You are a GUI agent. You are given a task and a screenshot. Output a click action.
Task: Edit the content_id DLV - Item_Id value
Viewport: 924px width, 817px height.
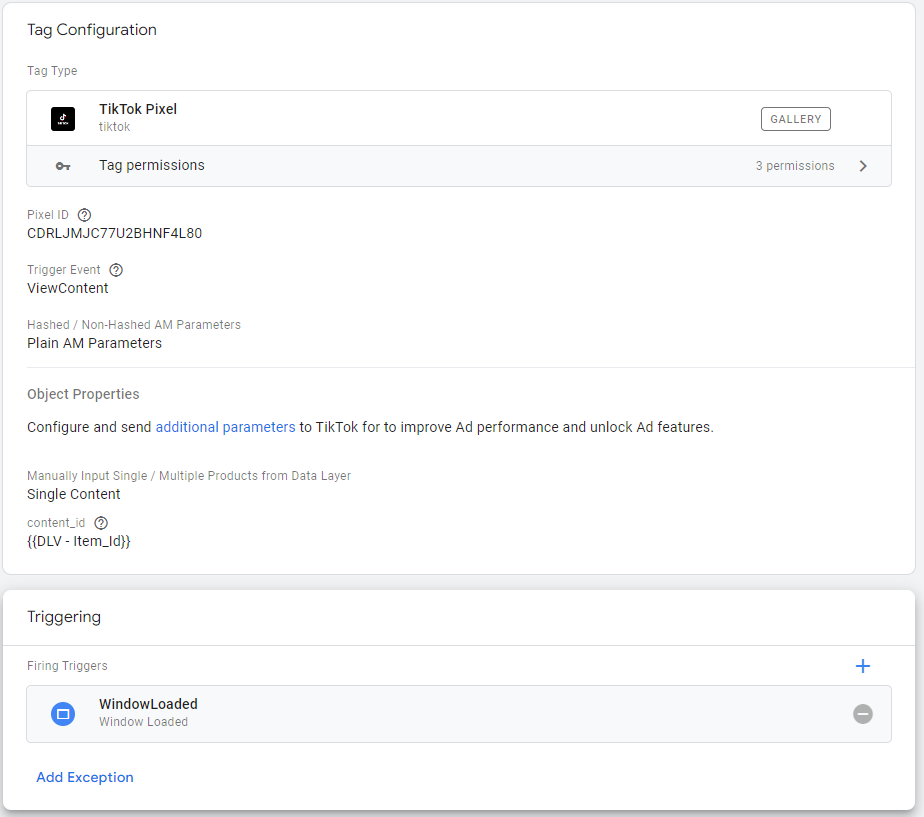pyautogui.click(x=80, y=540)
